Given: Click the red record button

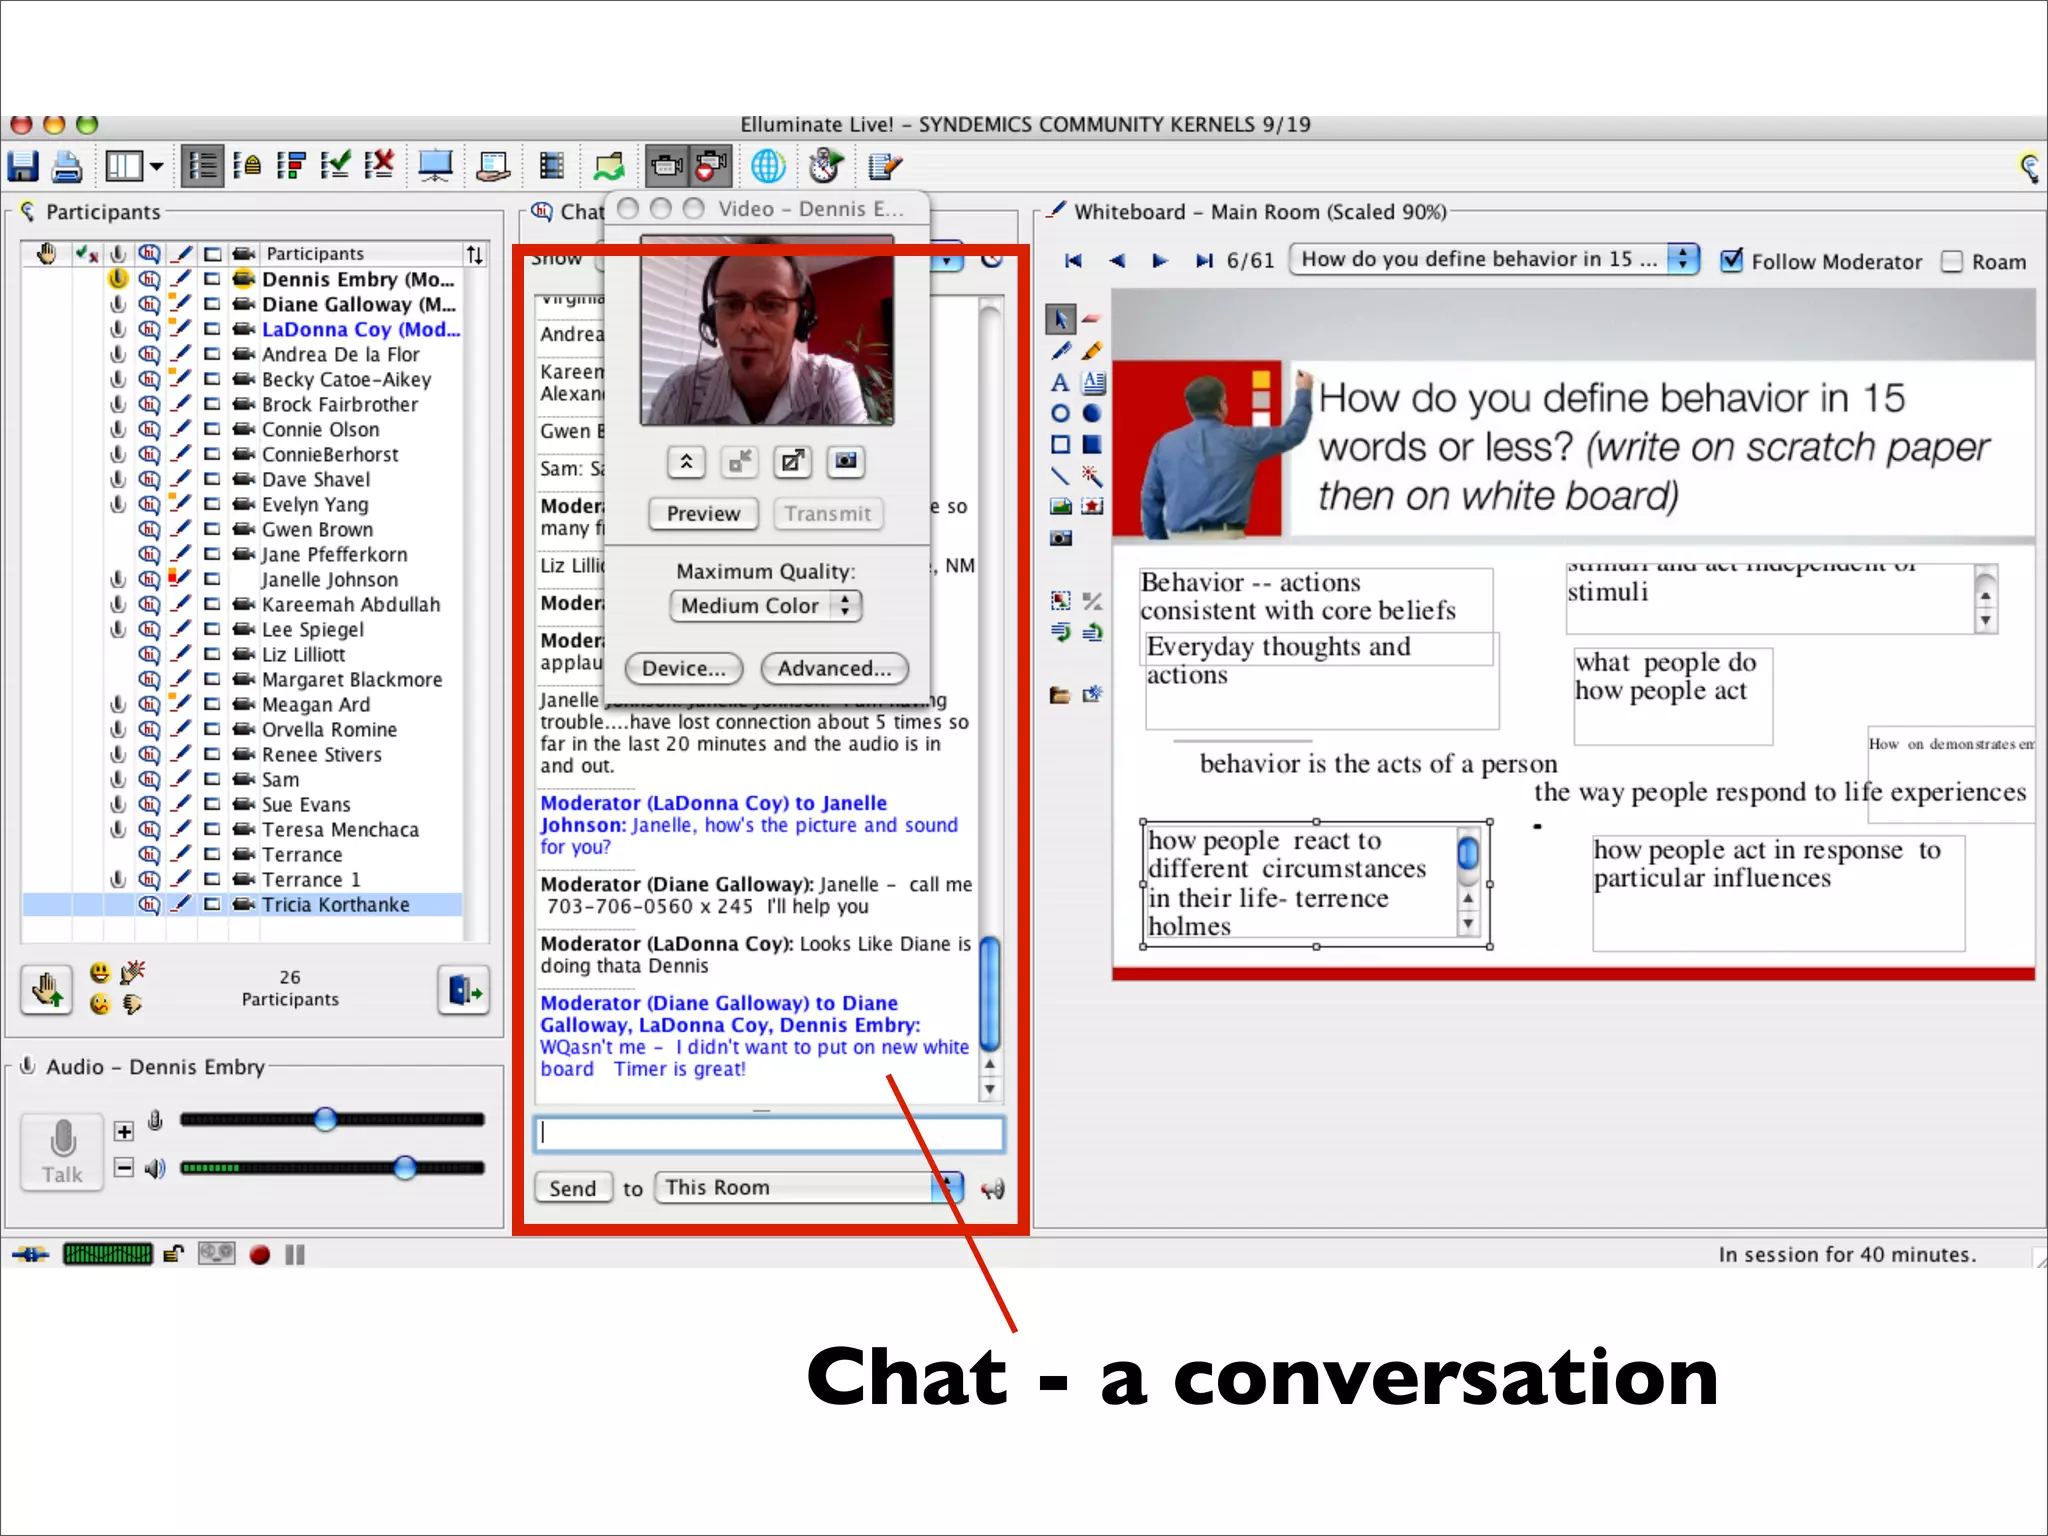Looking at the screenshot, I should tap(260, 1255).
